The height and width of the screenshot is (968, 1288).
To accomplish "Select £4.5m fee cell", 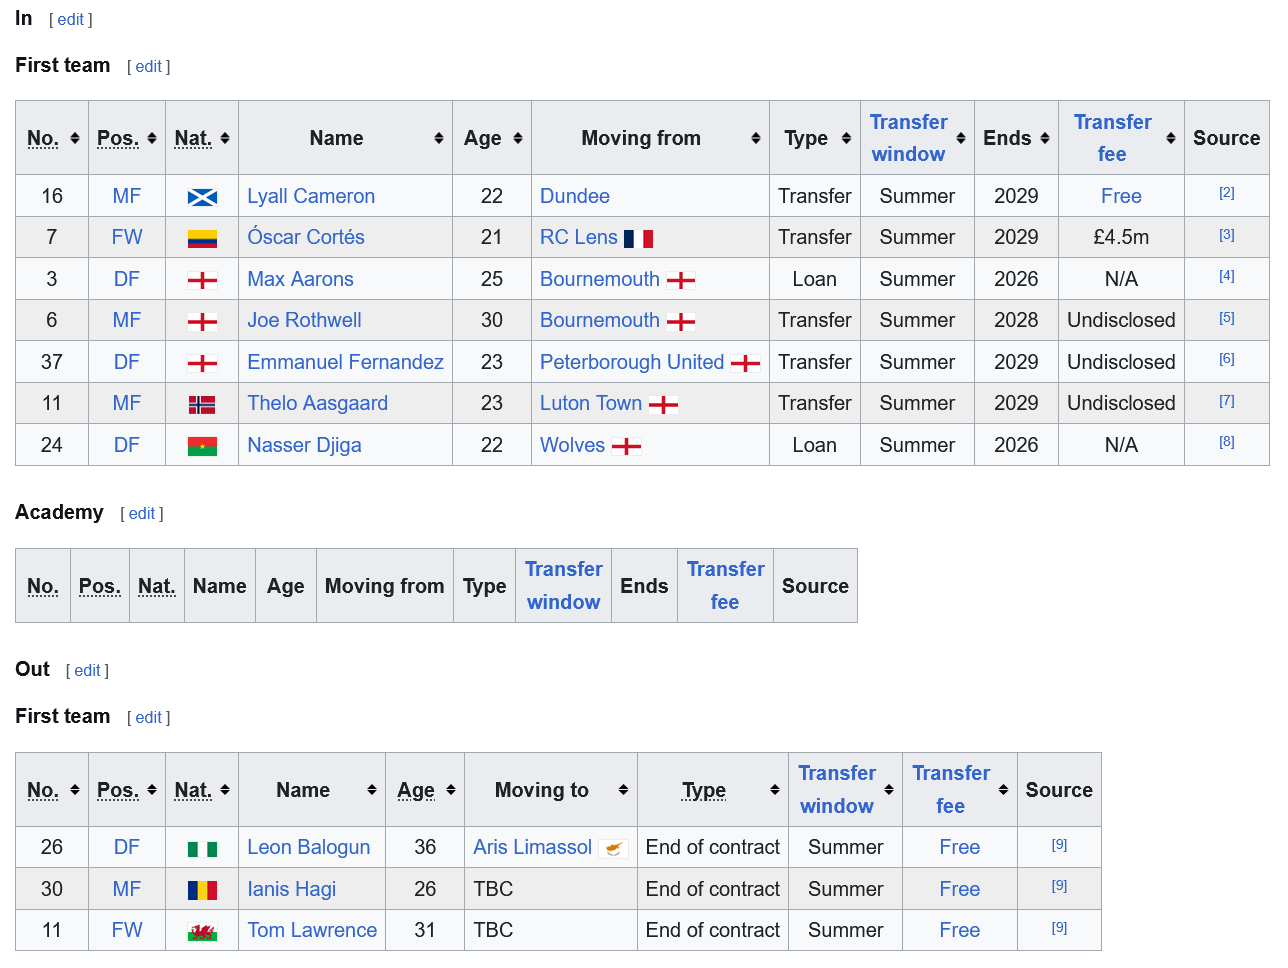I will [1121, 238].
